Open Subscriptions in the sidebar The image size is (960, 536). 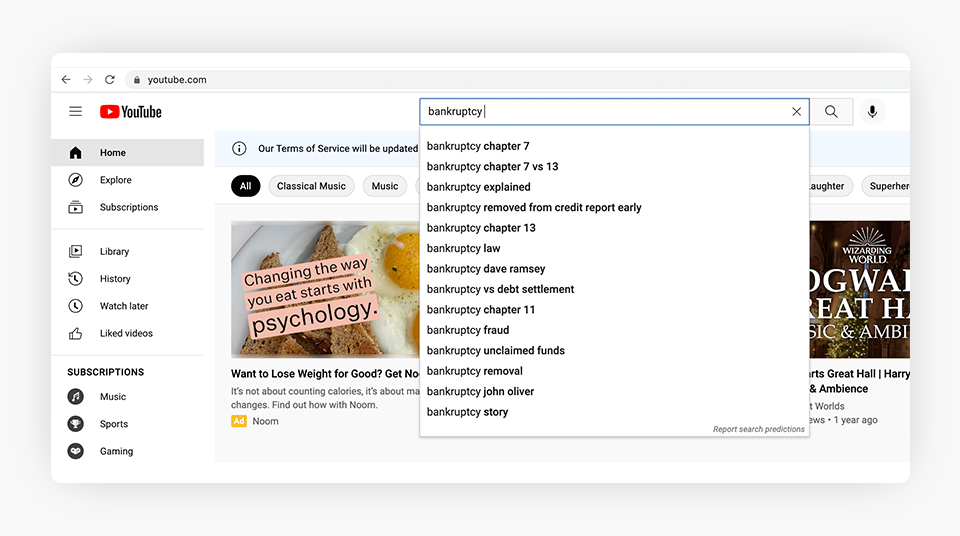click(x=128, y=207)
